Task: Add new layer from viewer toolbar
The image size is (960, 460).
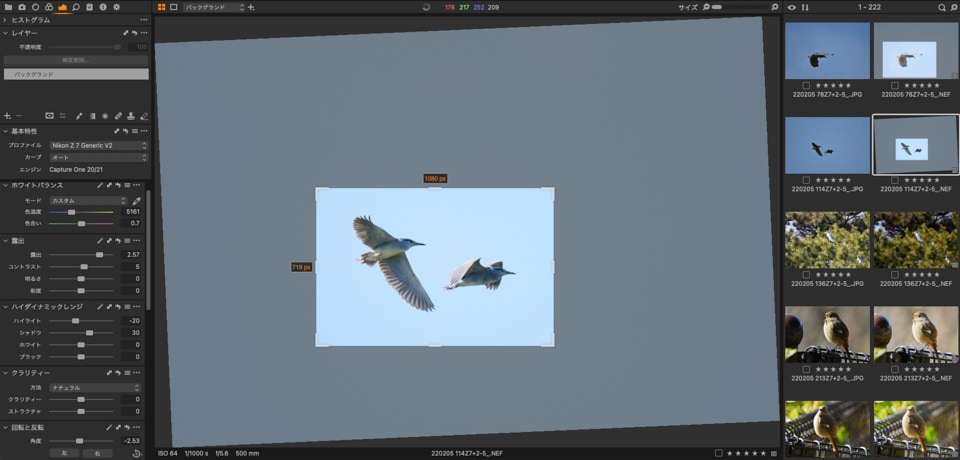Action: pyautogui.click(x=251, y=7)
